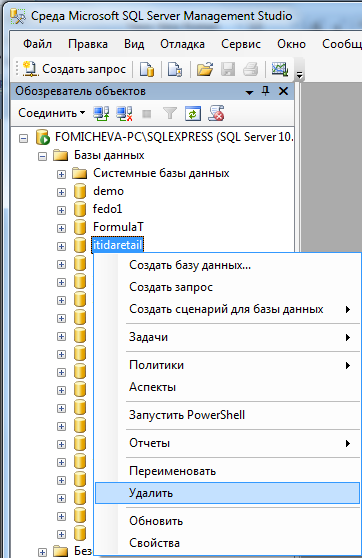This screenshot has height=558, width=362.
Task: Open the toolbar overflow options arrow
Action: pyautogui.click(x=299, y=75)
